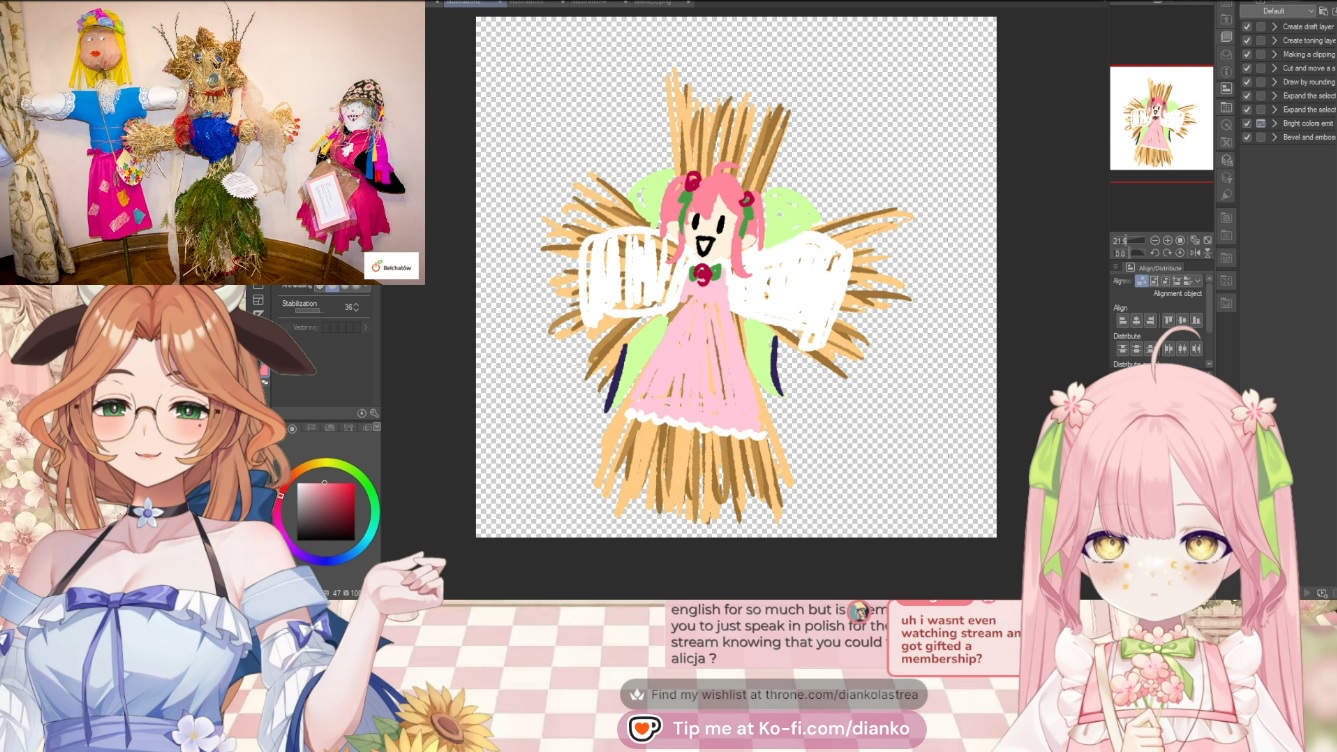Click the throne.com wishlist banner
Image resolution: width=1337 pixels, height=752 pixels.
point(772,695)
